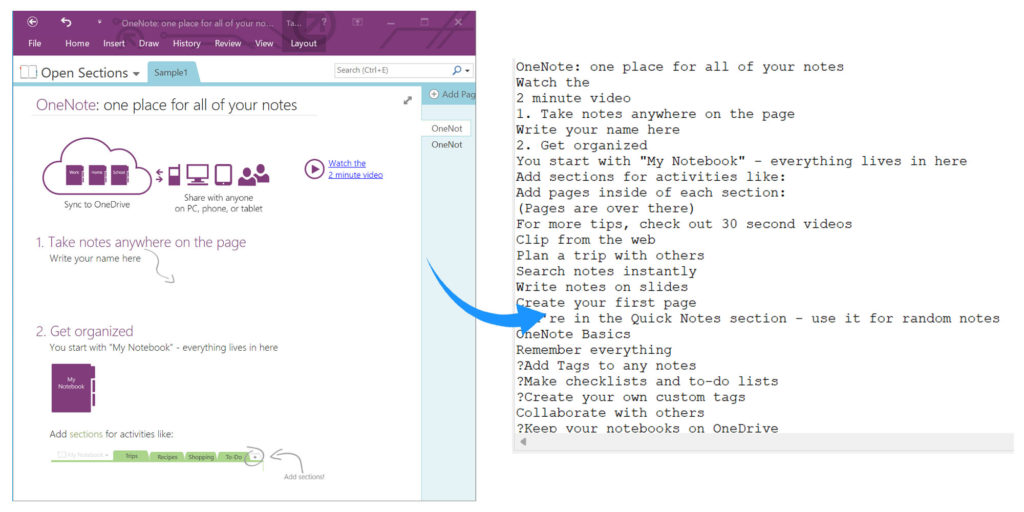Select the unhighlighted OneNot page in page list
This screenshot has width=1024, height=512.
tap(447, 145)
